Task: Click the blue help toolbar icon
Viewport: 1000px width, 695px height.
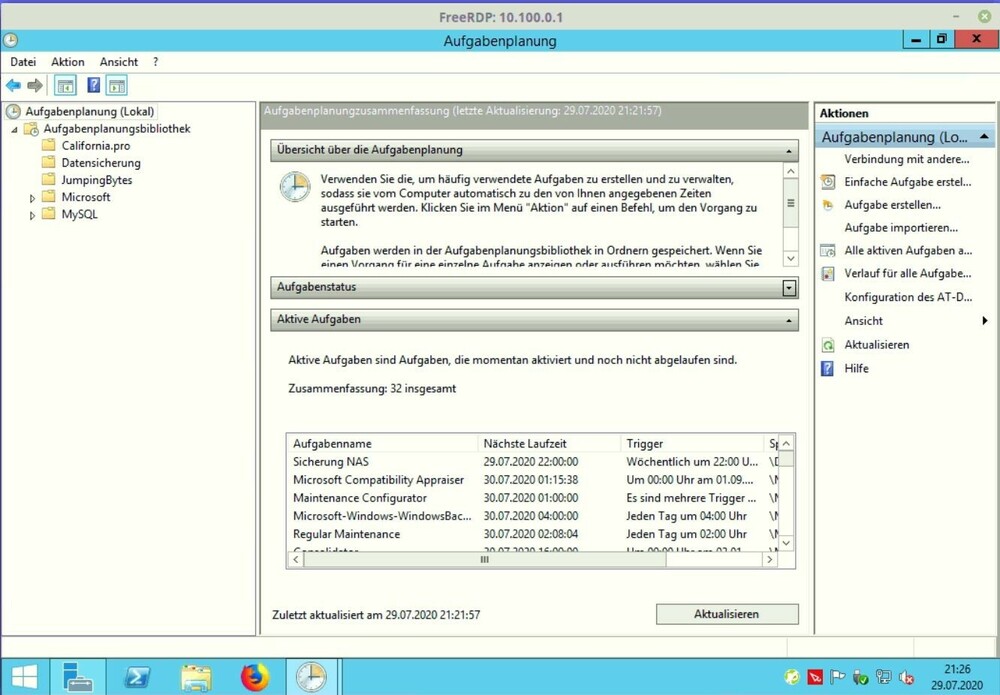Action: click(x=93, y=86)
